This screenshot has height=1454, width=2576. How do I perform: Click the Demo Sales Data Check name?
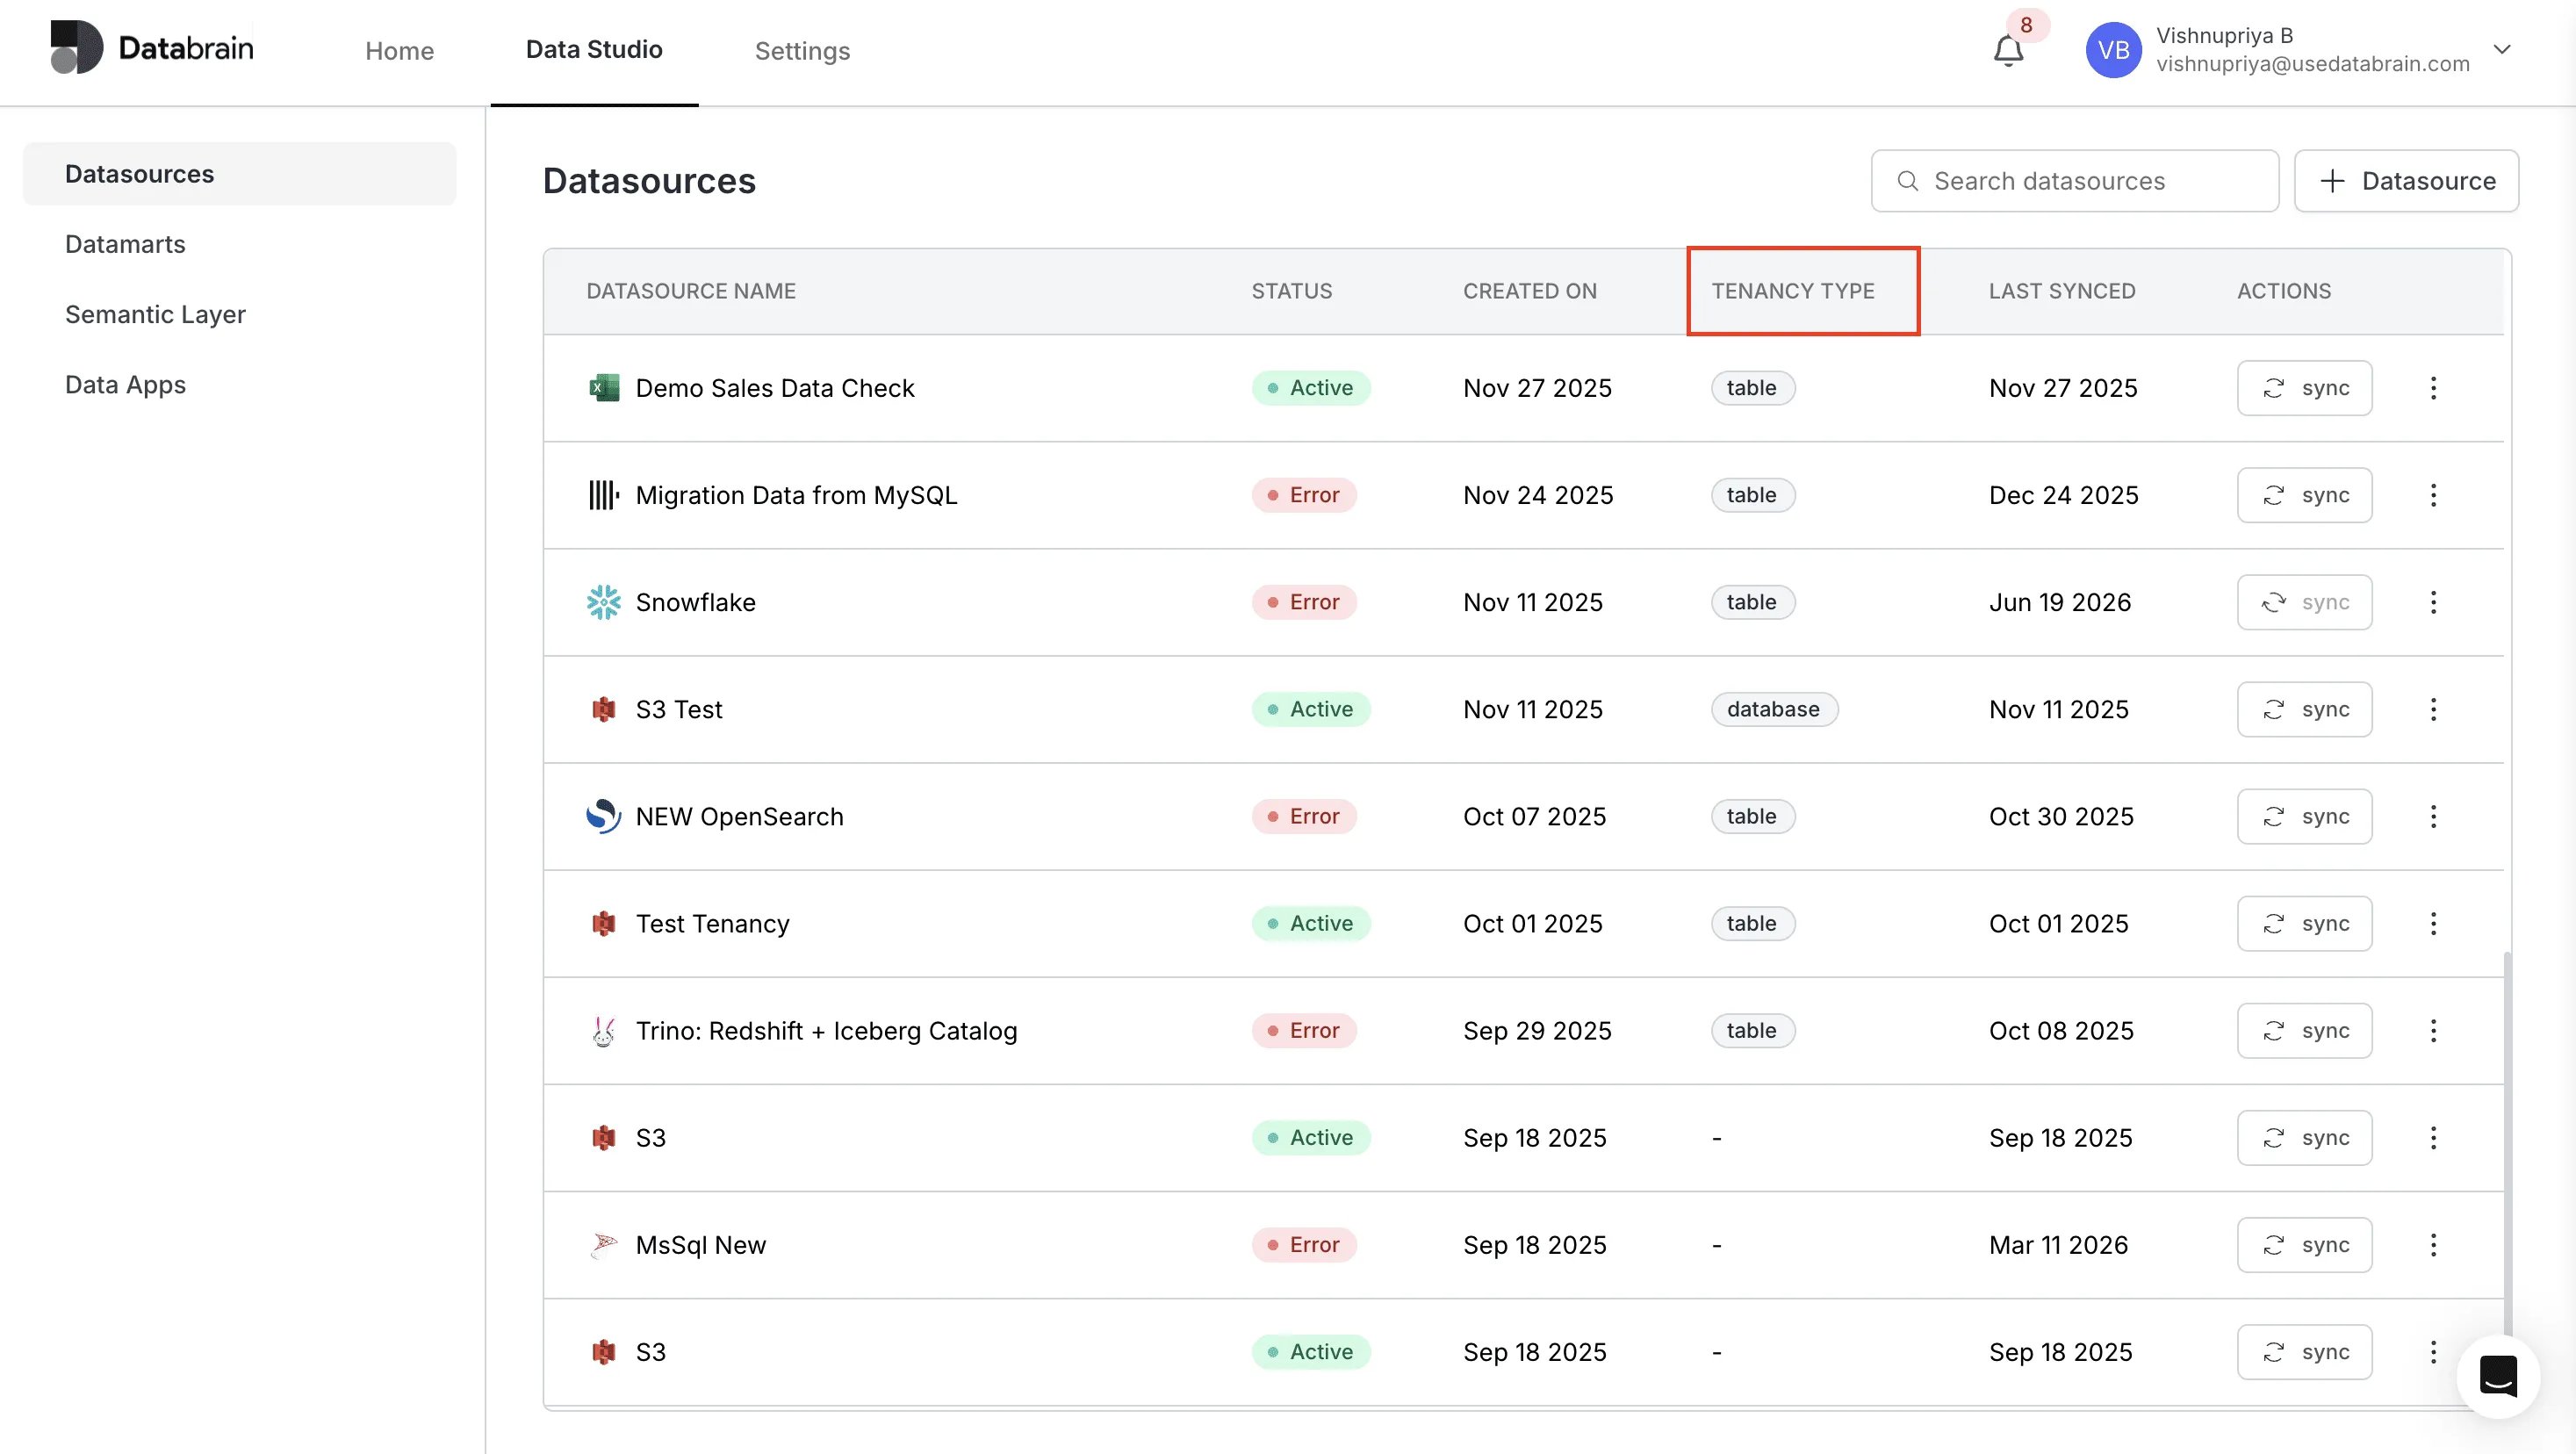pos(775,388)
